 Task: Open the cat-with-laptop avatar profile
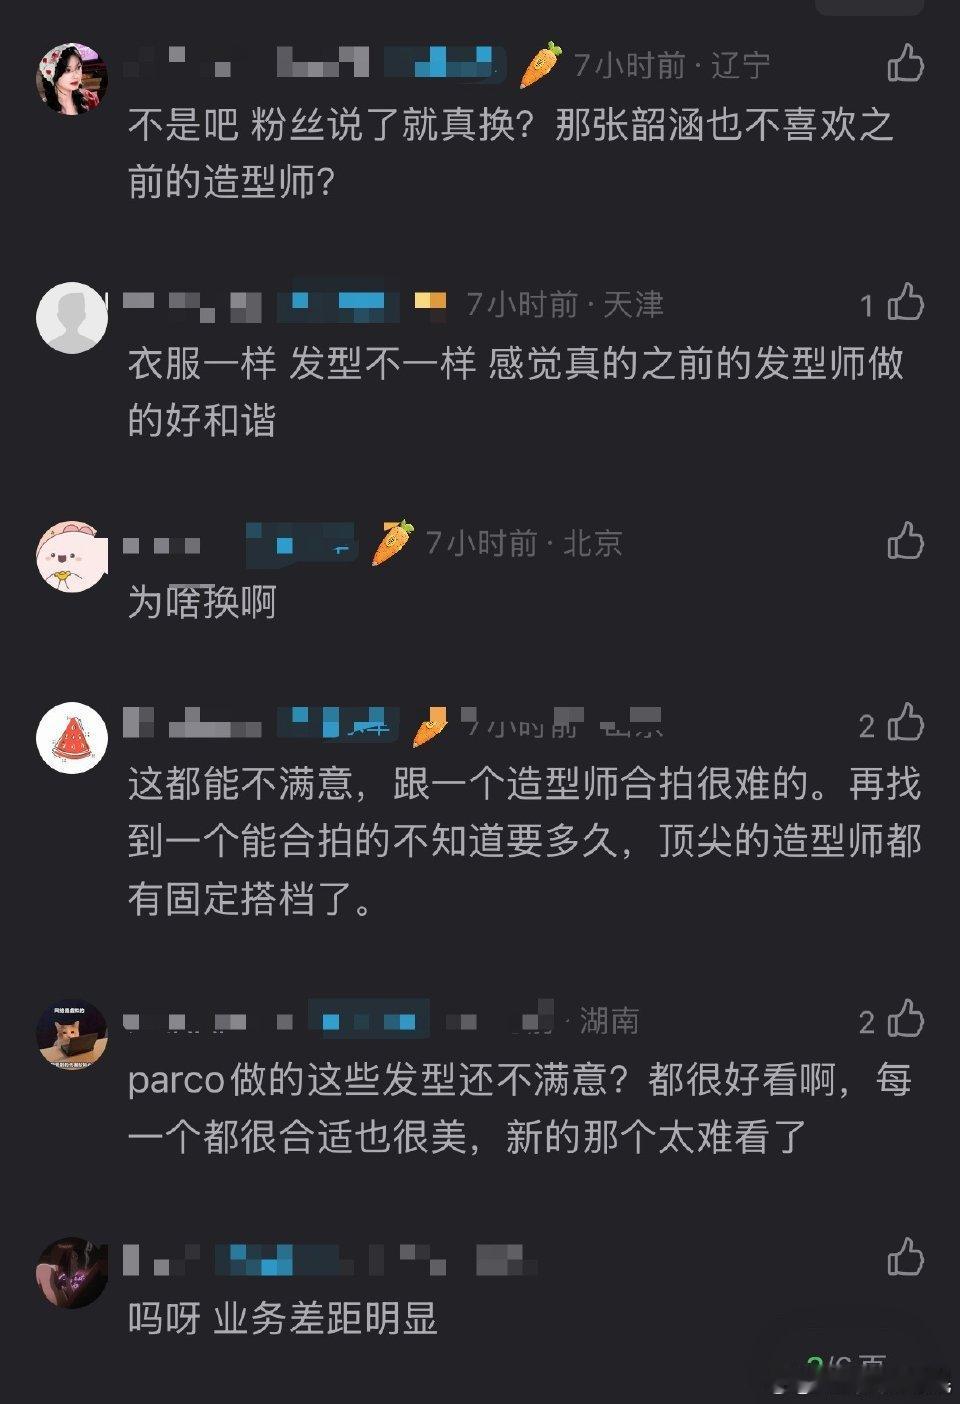[72, 1035]
